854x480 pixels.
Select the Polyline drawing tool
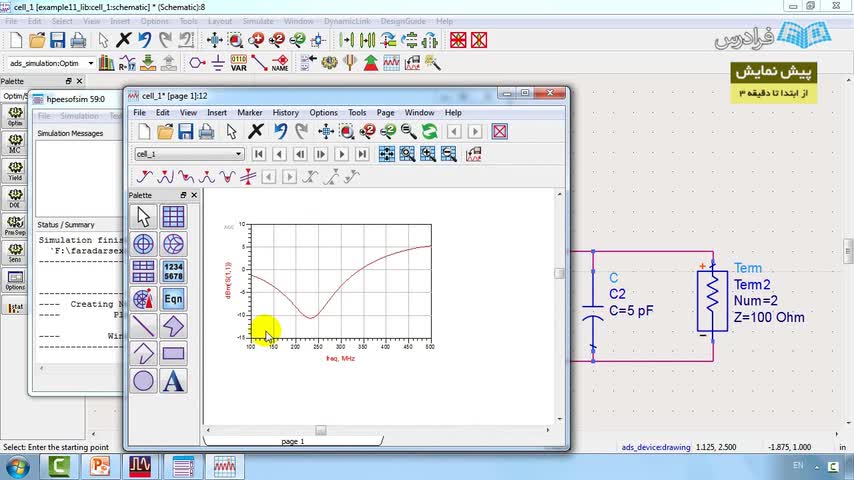[x=143, y=353]
